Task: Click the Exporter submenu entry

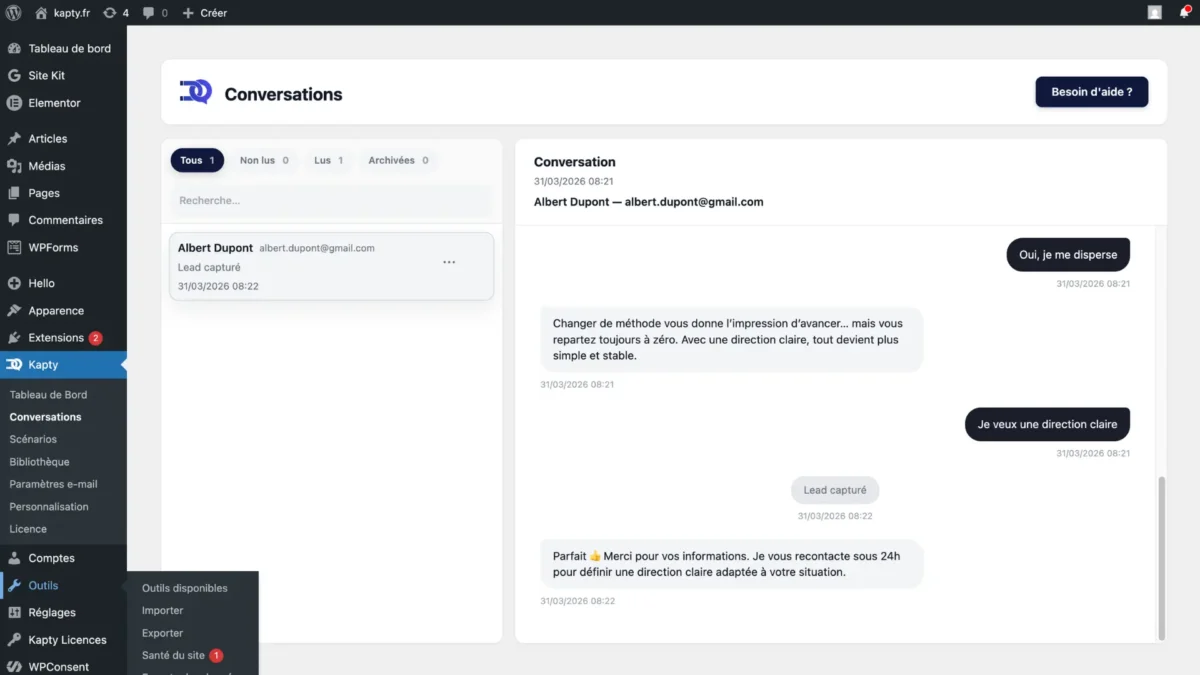Action: pos(162,633)
